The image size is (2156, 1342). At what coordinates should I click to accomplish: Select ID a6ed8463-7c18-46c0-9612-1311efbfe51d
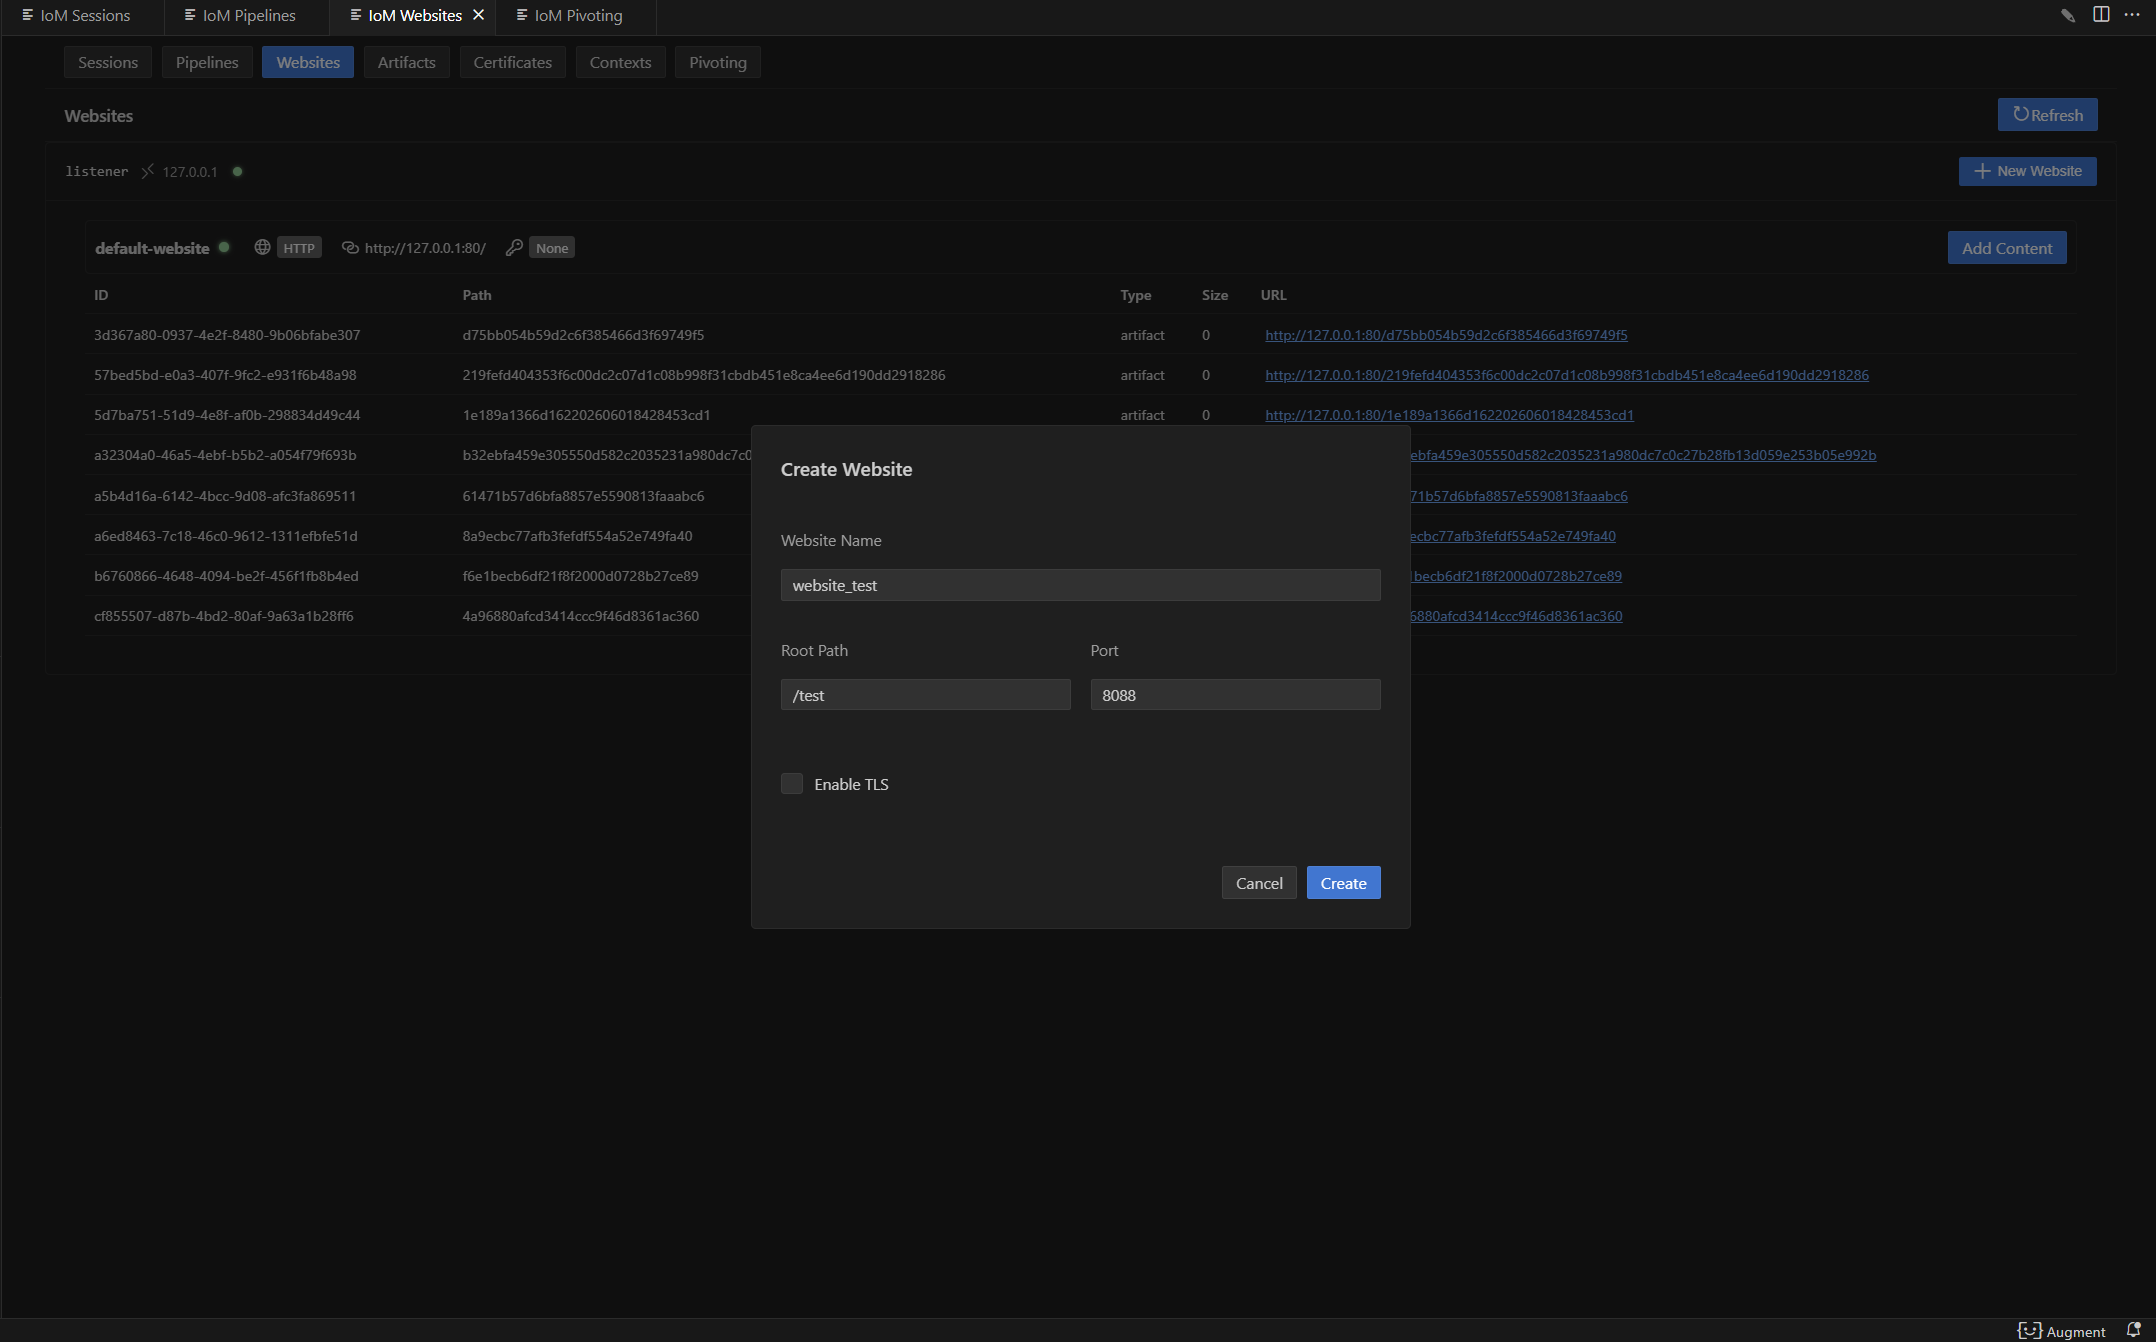tap(226, 536)
